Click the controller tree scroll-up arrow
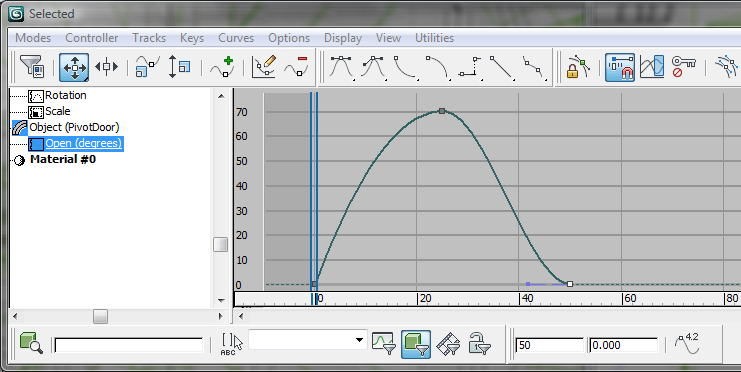 point(221,96)
